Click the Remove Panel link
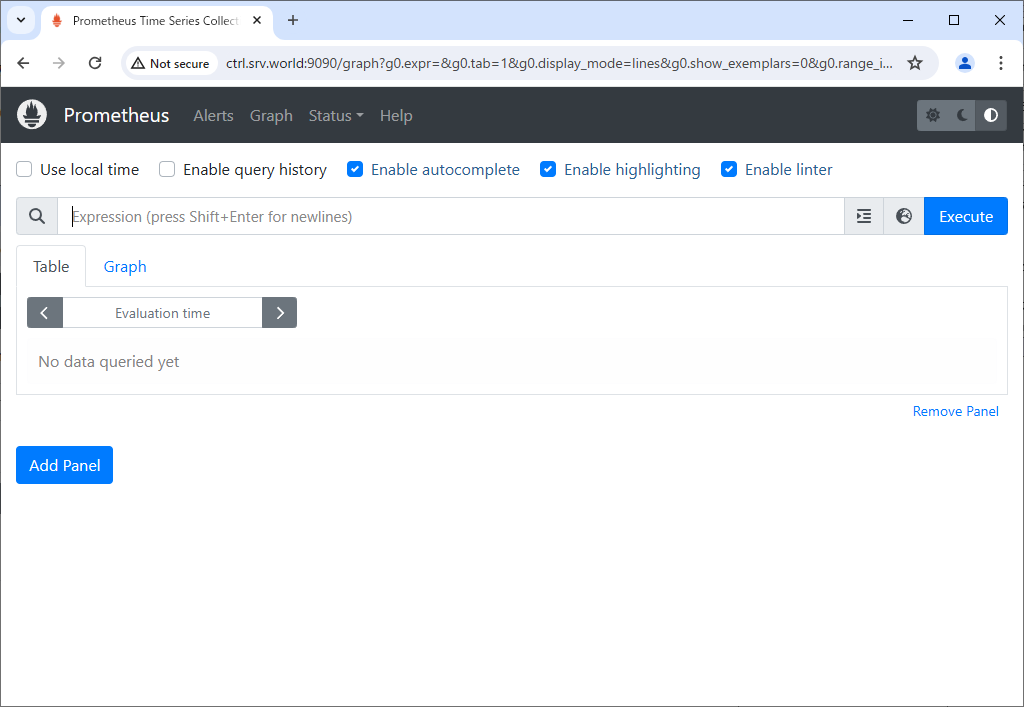 coord(955,411)
